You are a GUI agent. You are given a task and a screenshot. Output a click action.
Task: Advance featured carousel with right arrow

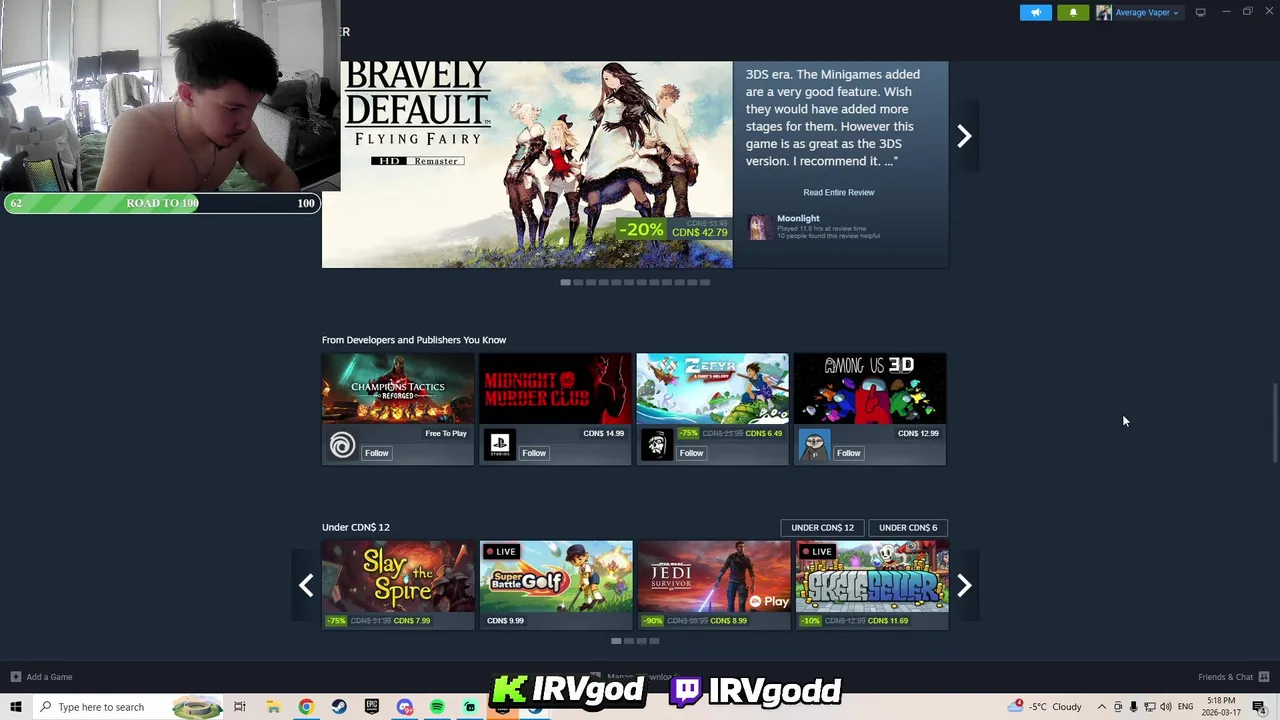964,136
